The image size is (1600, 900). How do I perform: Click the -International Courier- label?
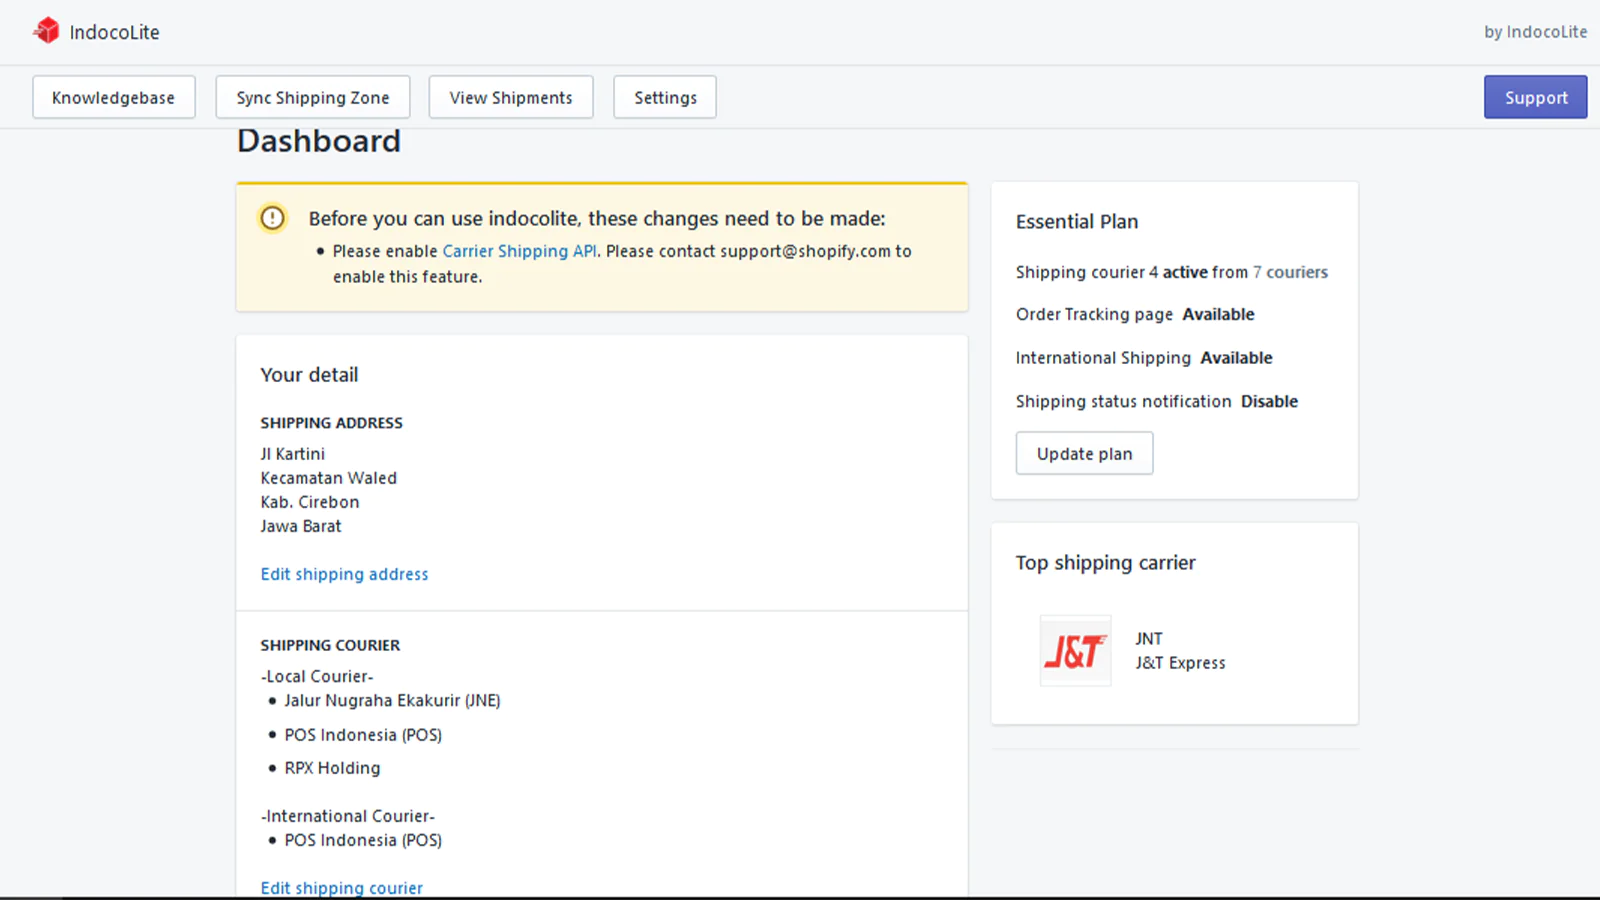(x=348, y=816)
